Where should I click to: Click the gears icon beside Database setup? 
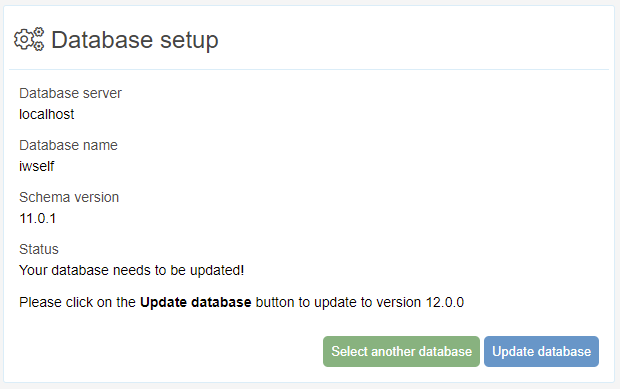29,39
